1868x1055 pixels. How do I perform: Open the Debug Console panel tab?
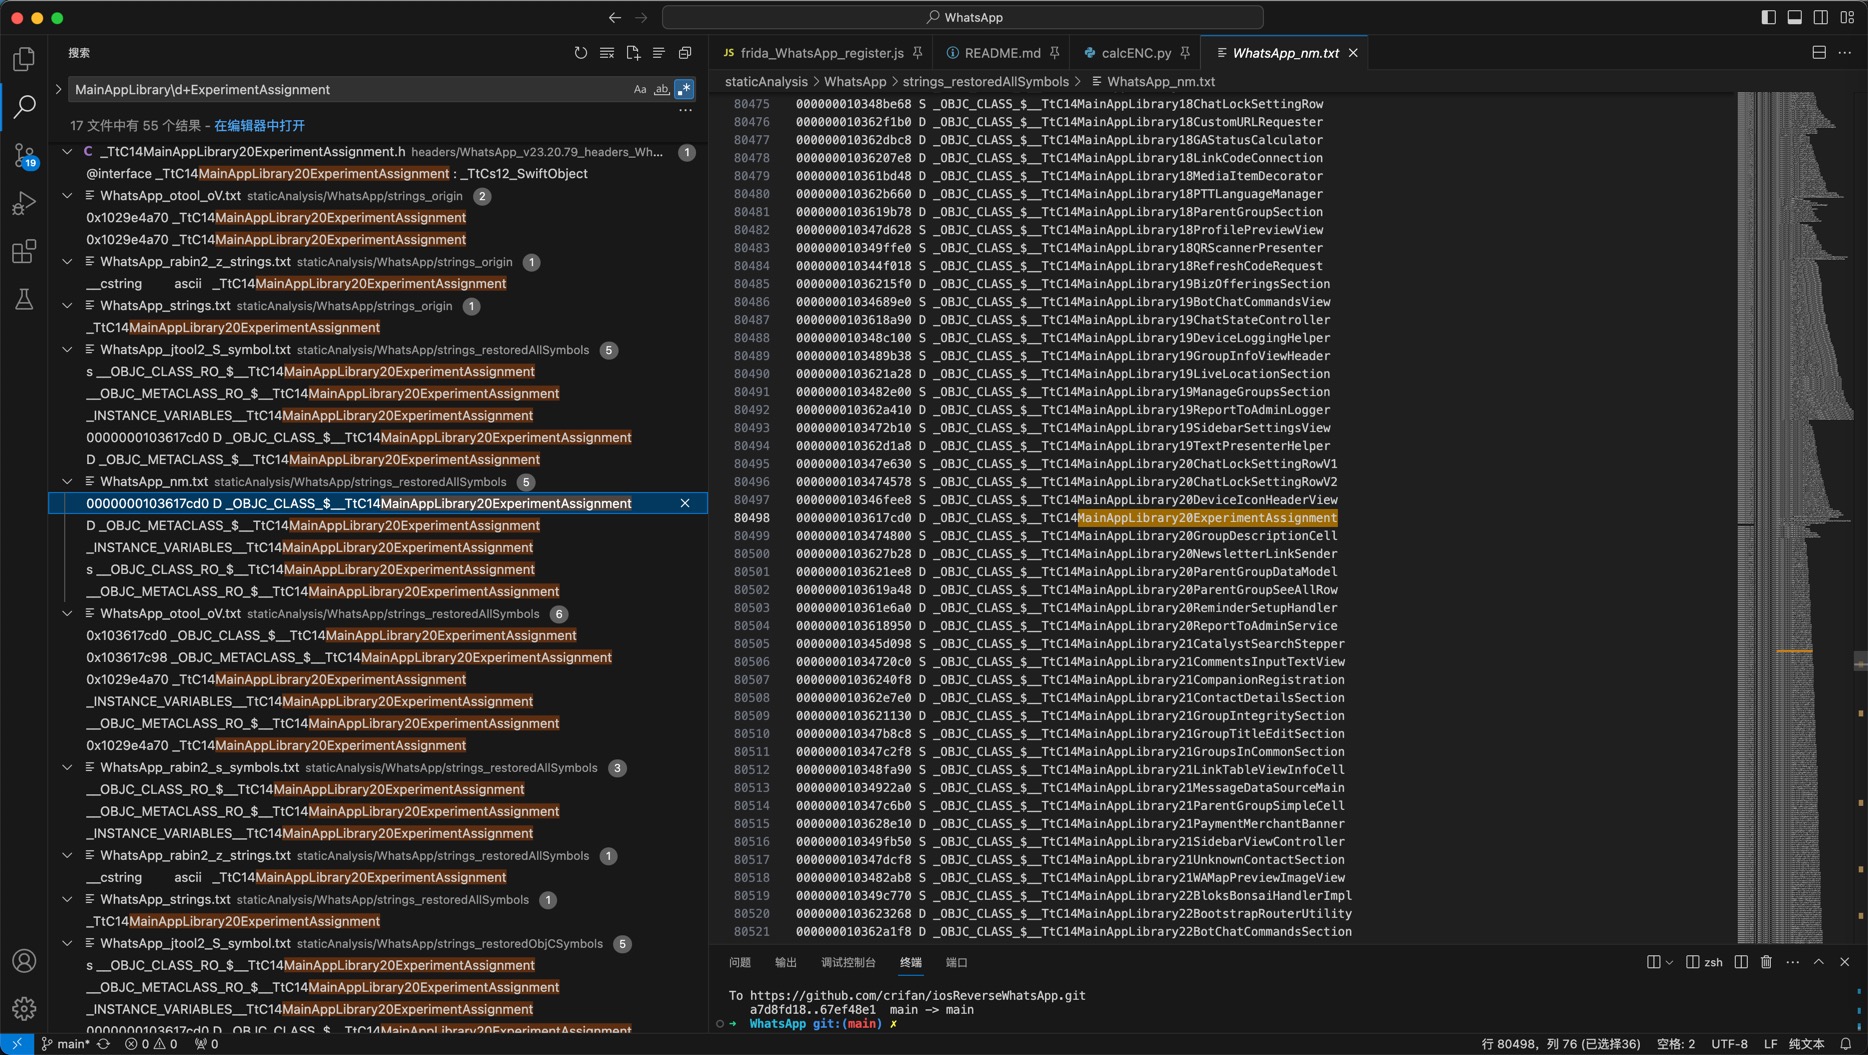click(x=848, y=962)
